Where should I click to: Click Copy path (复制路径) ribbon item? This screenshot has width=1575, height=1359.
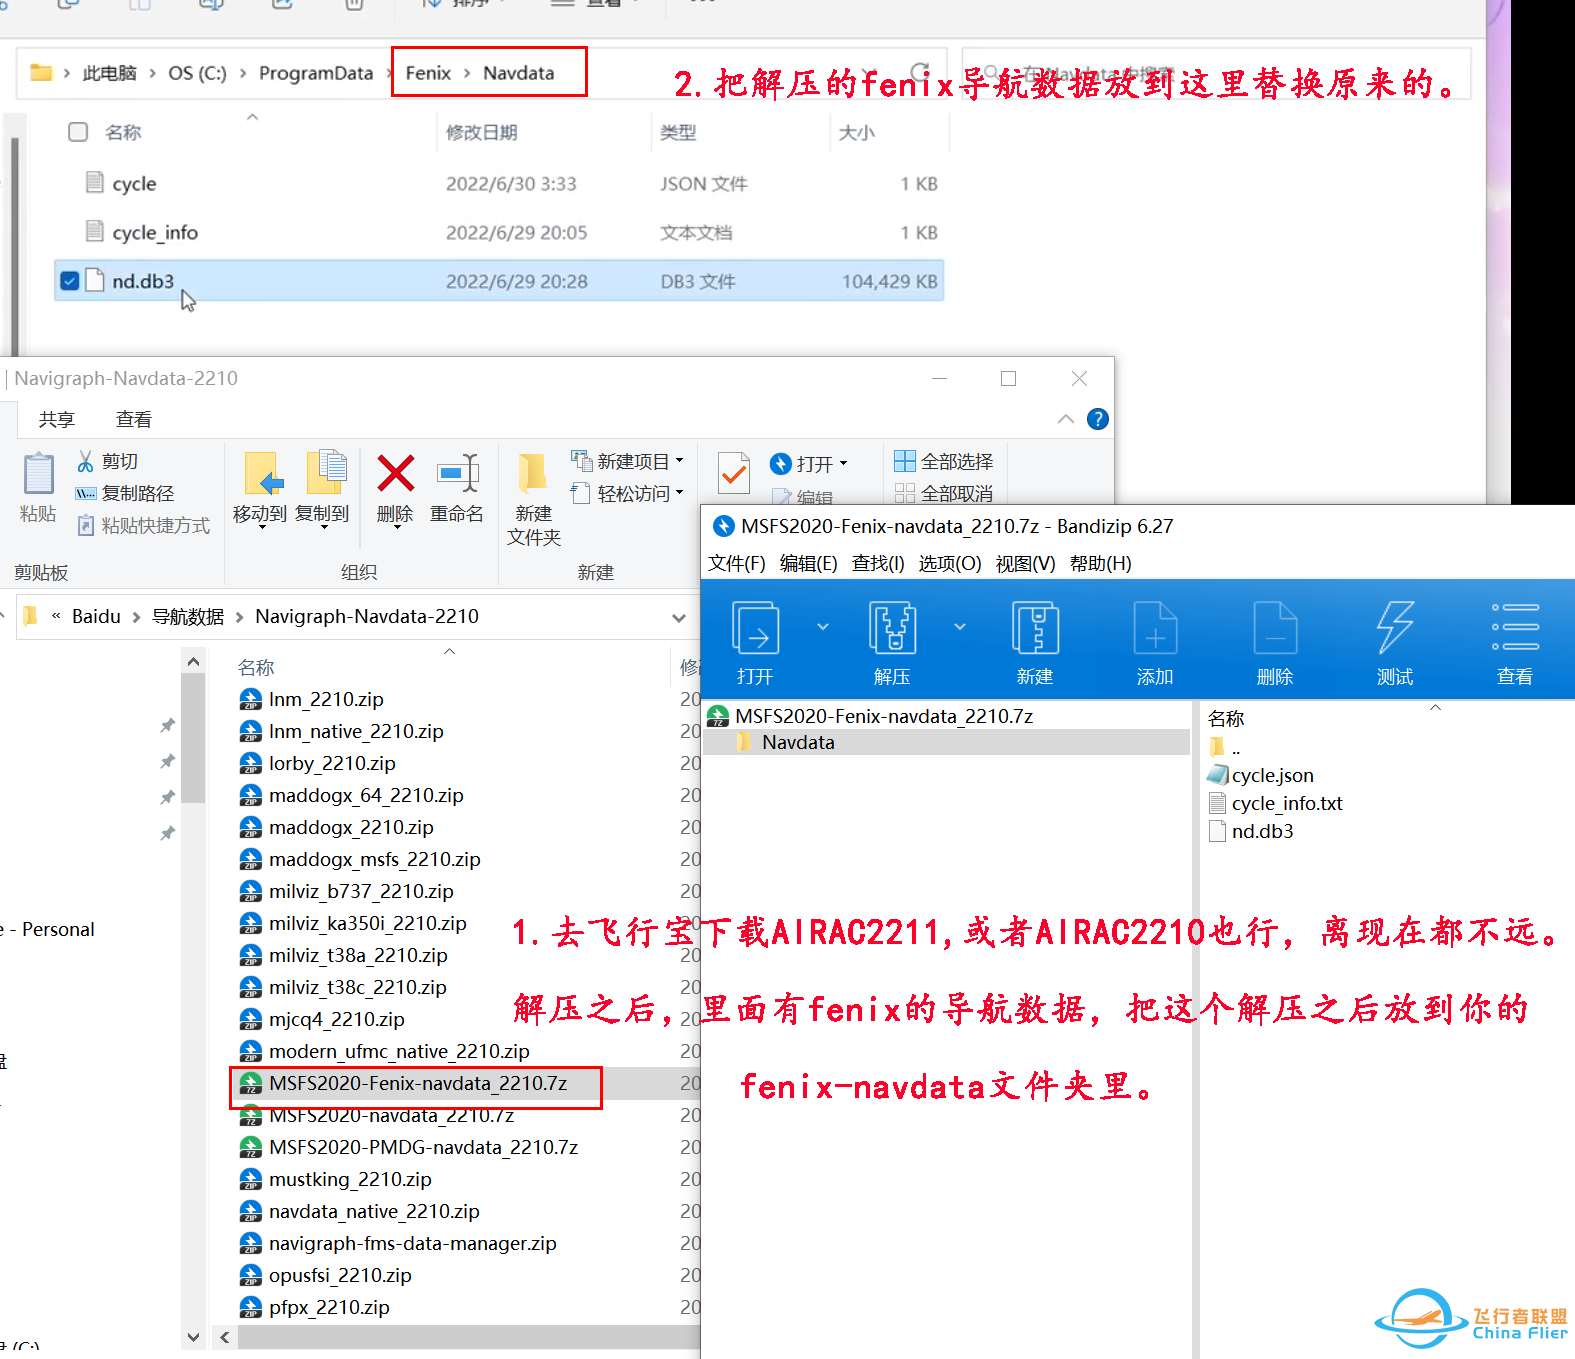tap(125, 493)
